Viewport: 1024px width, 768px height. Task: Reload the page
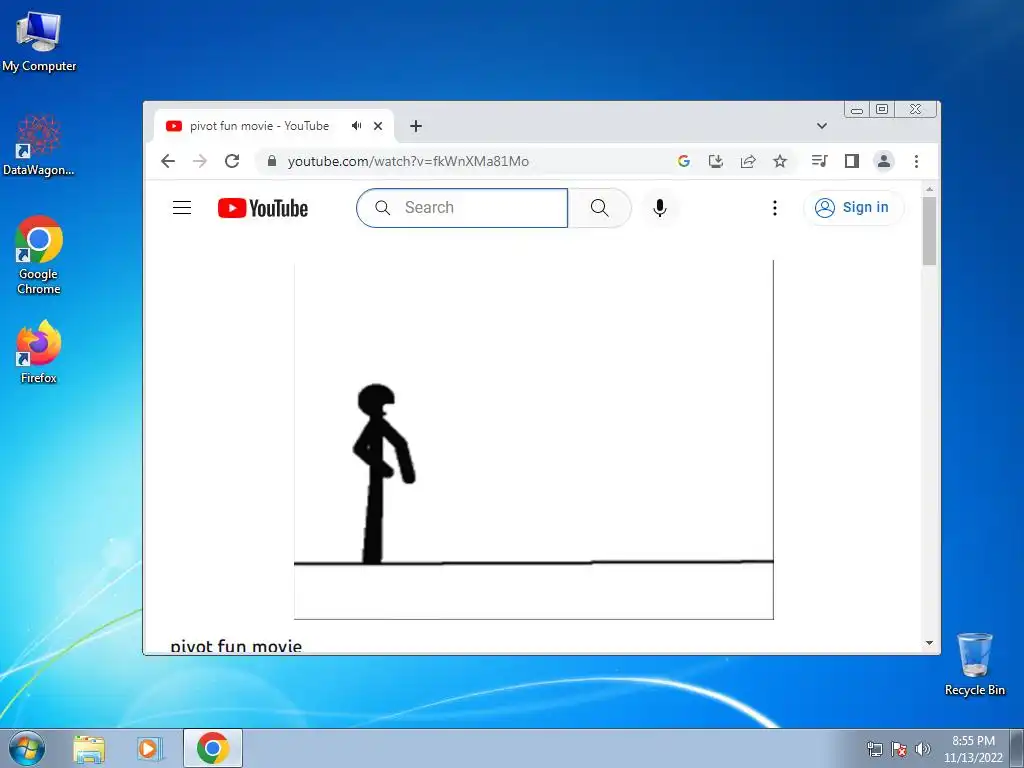tap(232, 161)
